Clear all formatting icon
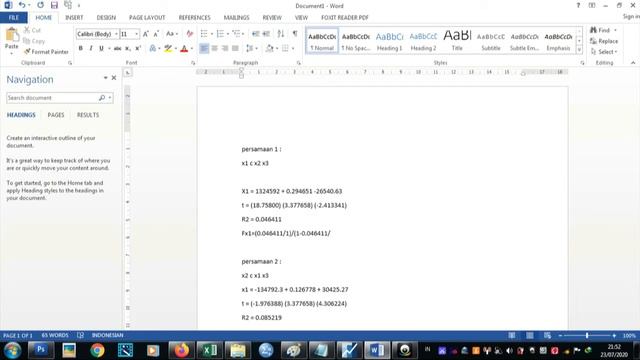The width and height of the screenshot is (640, 360). (x=189, y=34)
